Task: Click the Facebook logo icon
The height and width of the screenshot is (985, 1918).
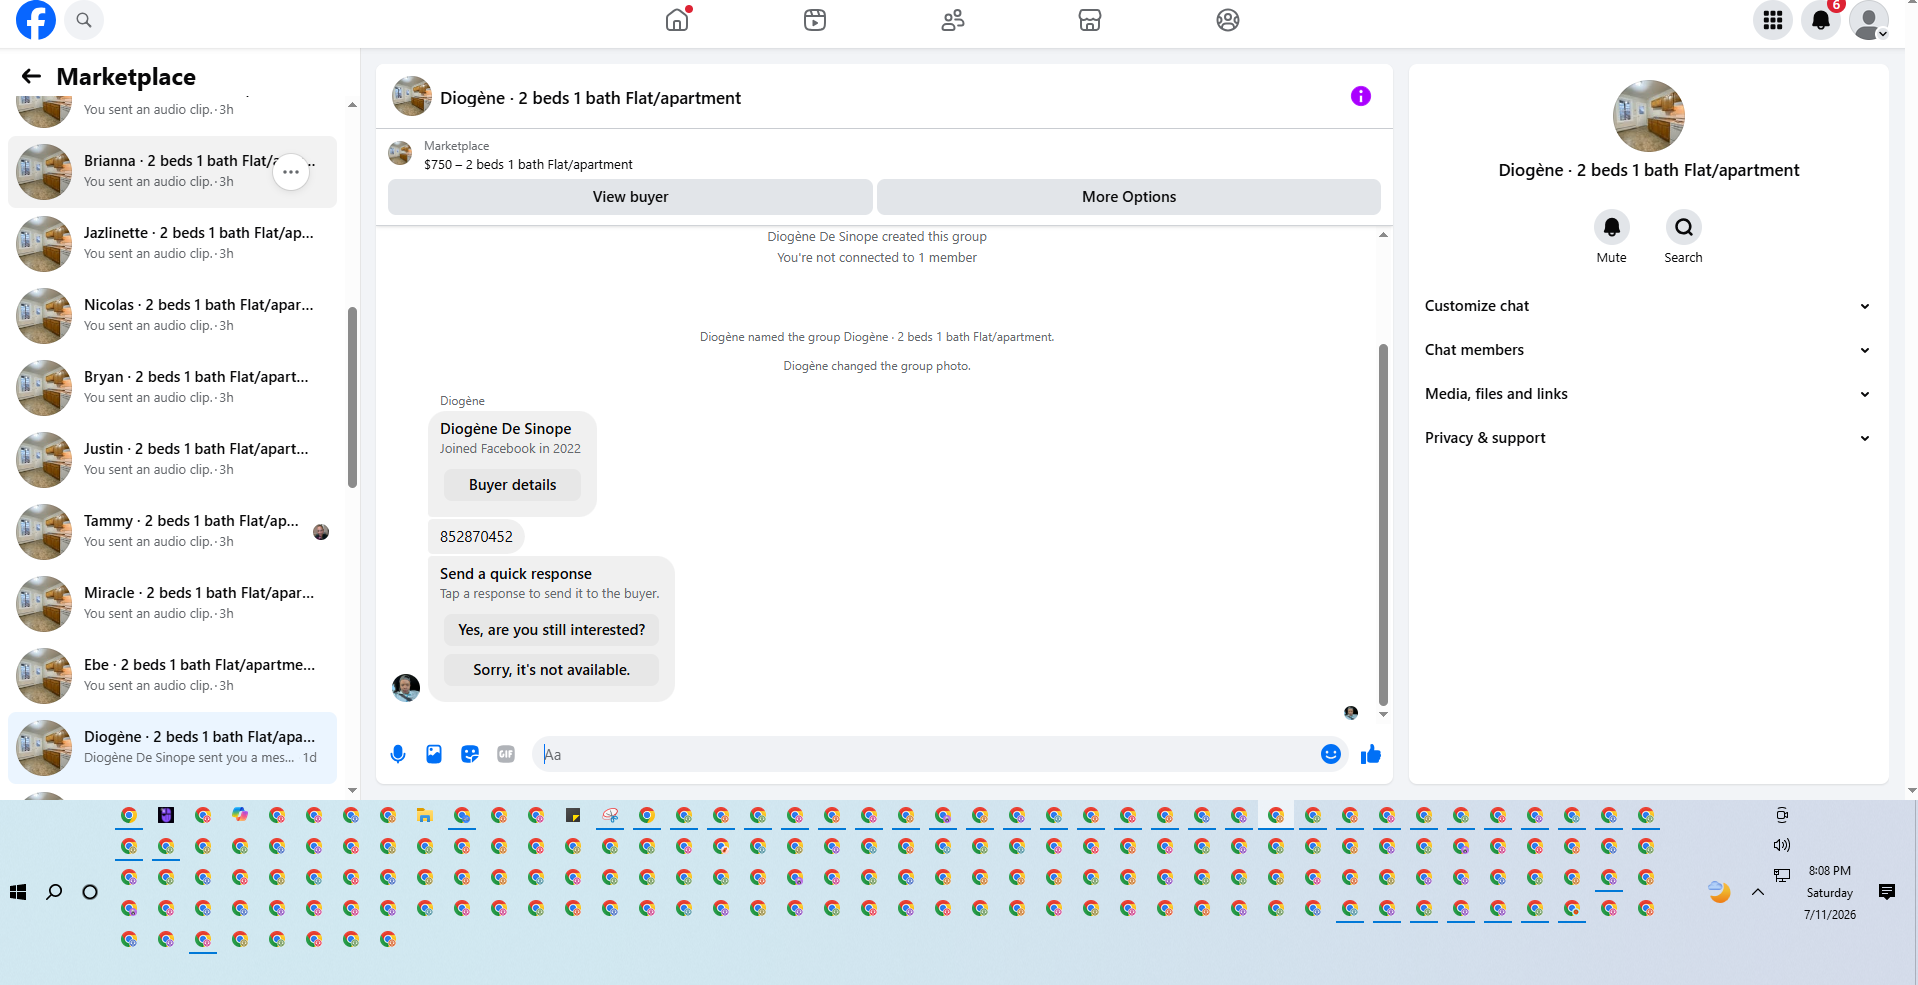Action: [x=36, y=20]
